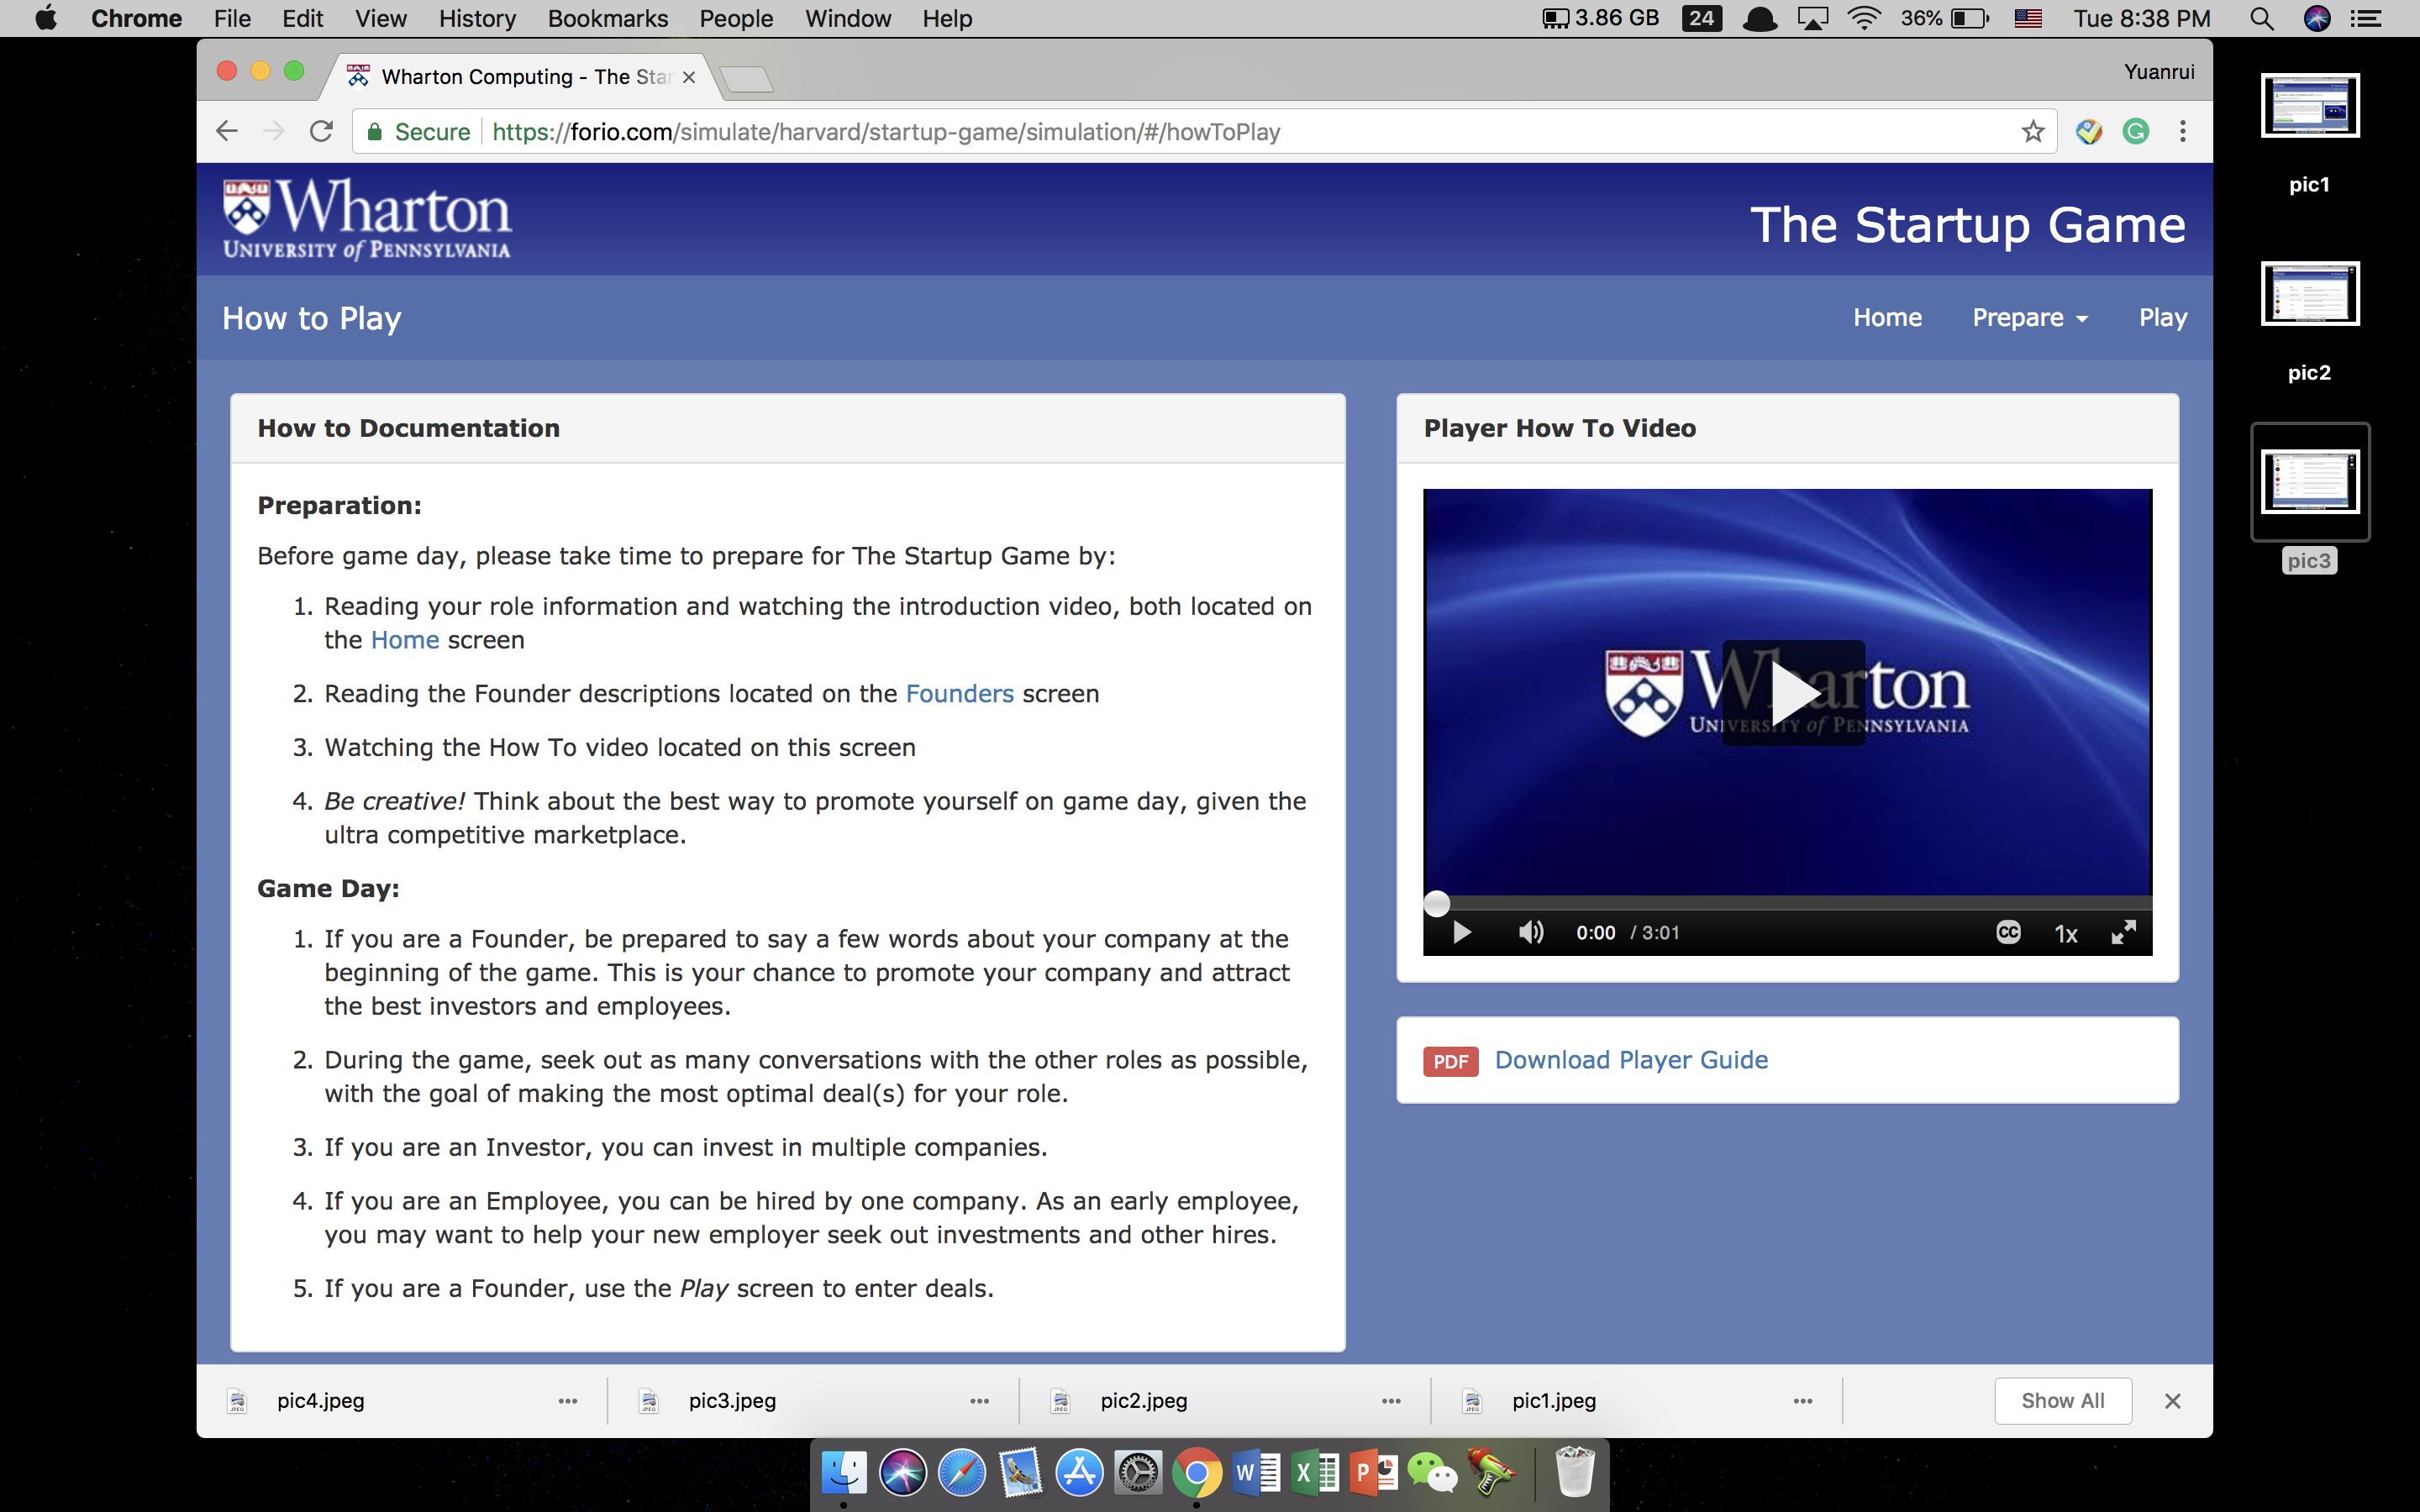
Task: Open the input source flag menu
Action: [2028, 18]
